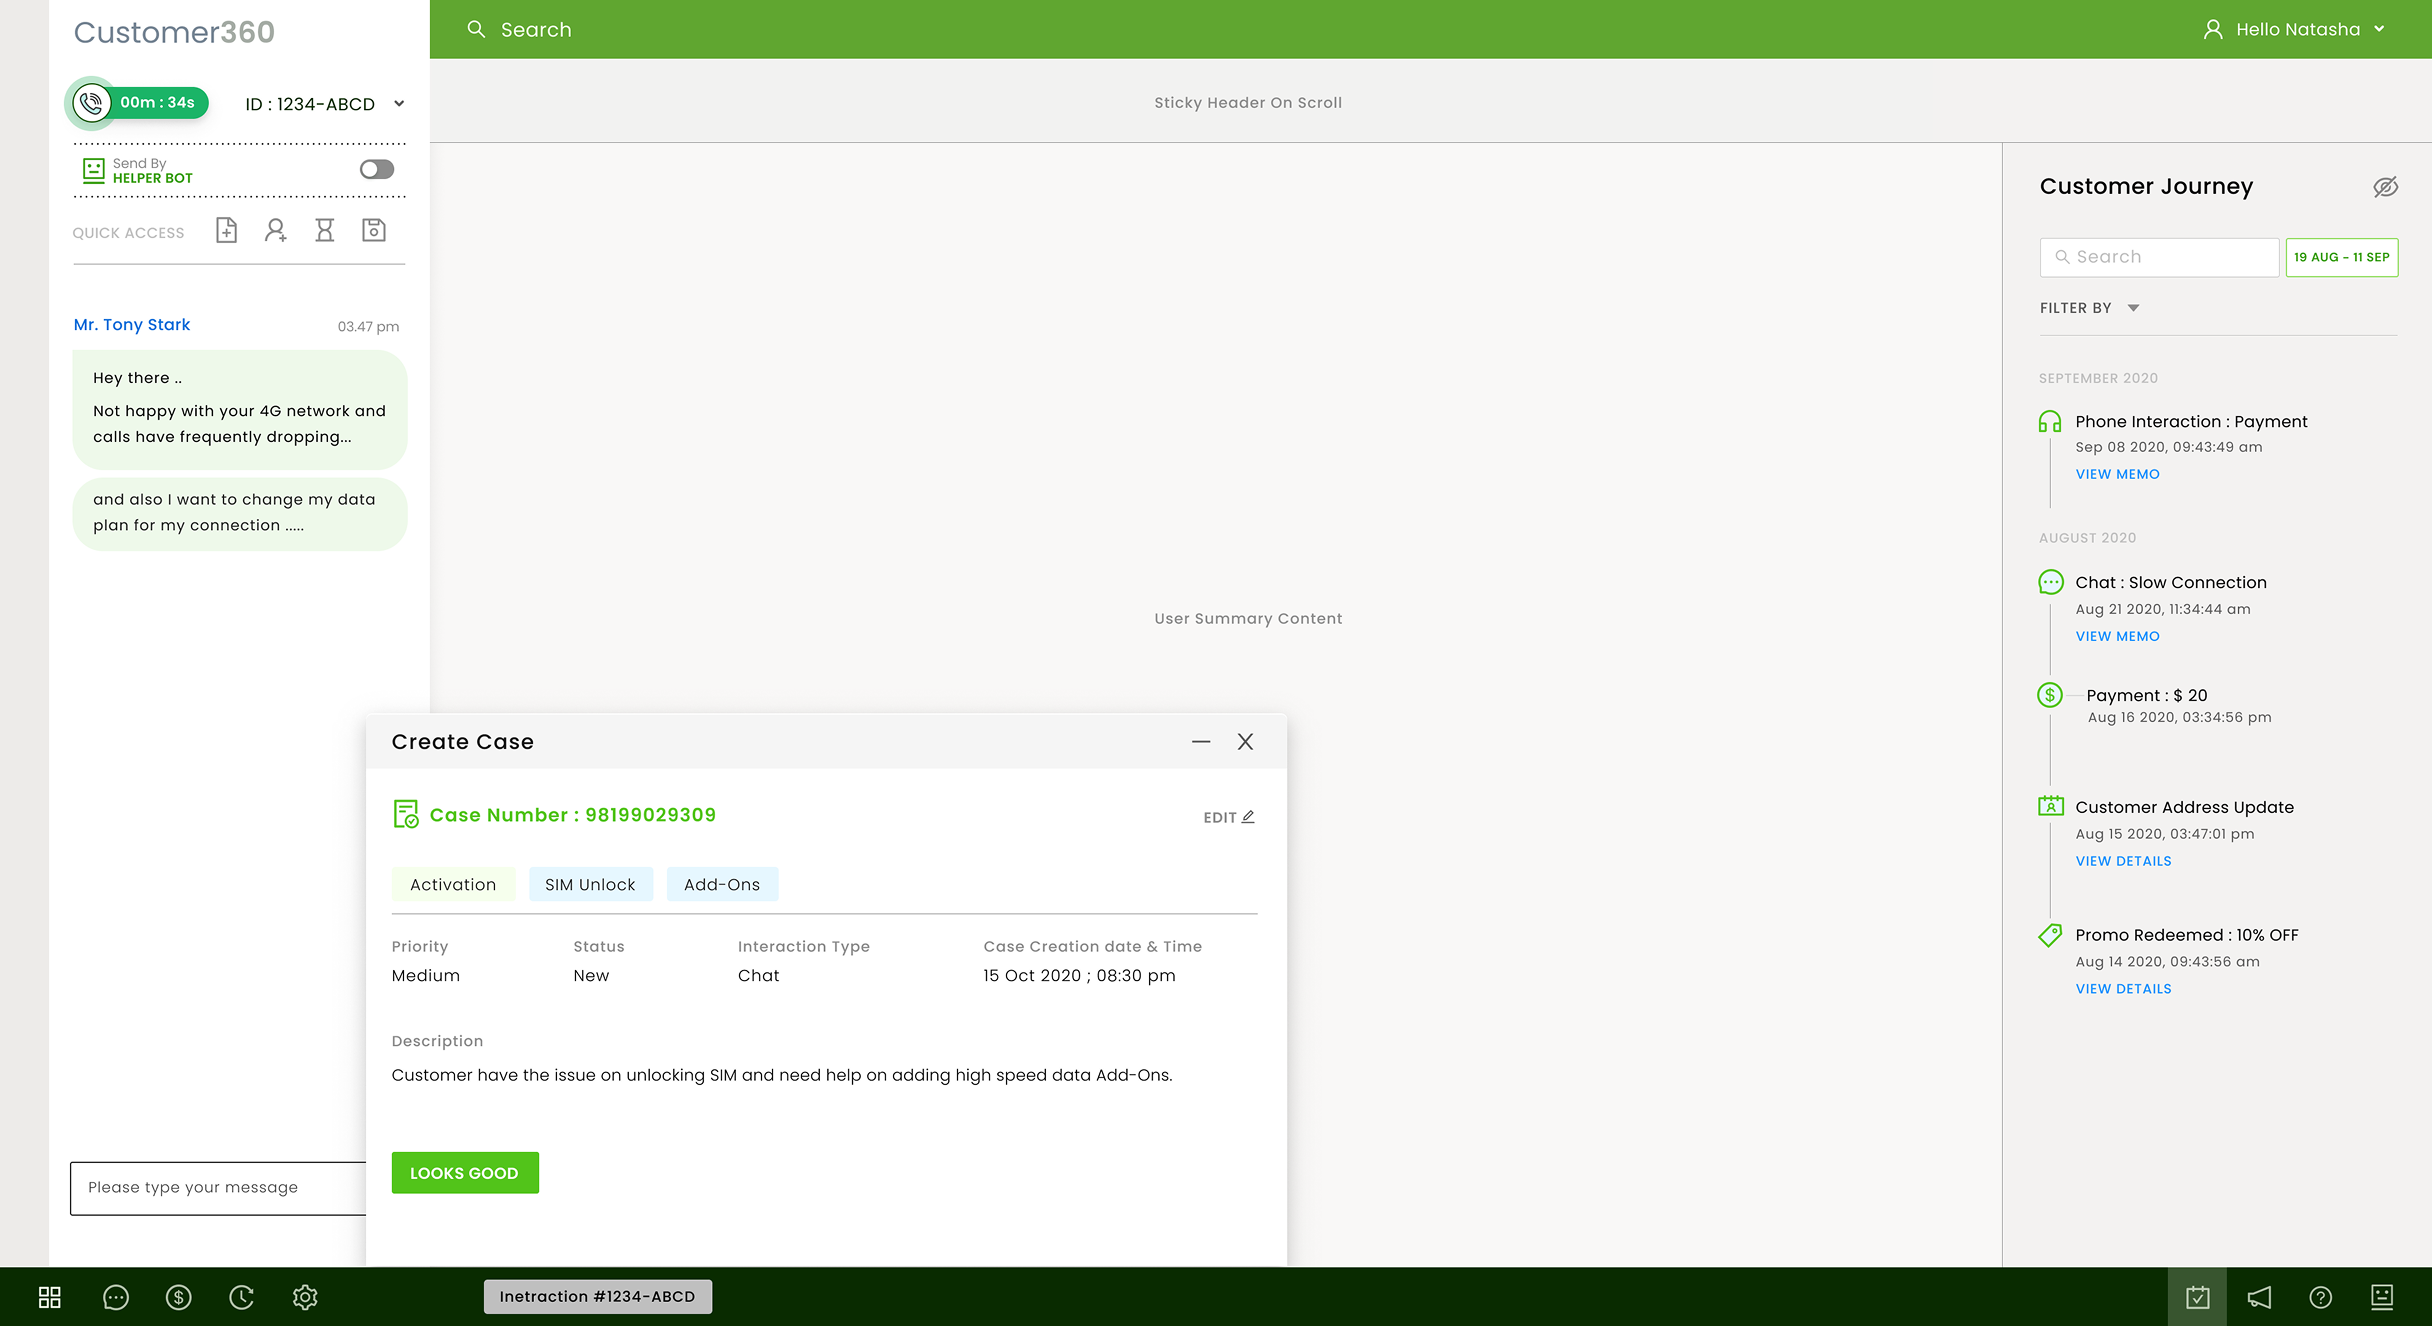
Task: Open the Hello Natasha user menu chevron
Action: click(x=2380, y=30)
